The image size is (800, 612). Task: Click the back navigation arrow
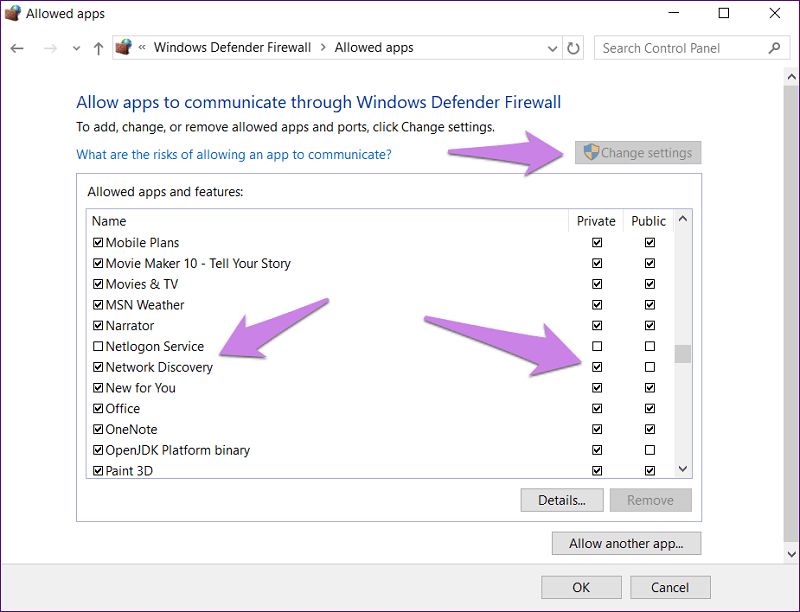tap(17, 47)
